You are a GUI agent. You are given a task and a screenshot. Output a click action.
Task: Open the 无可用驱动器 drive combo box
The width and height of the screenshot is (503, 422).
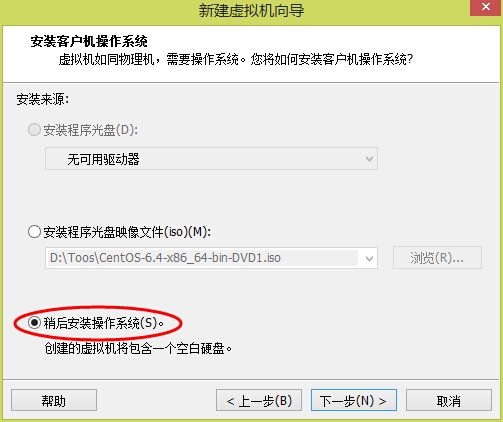[211, 159]
